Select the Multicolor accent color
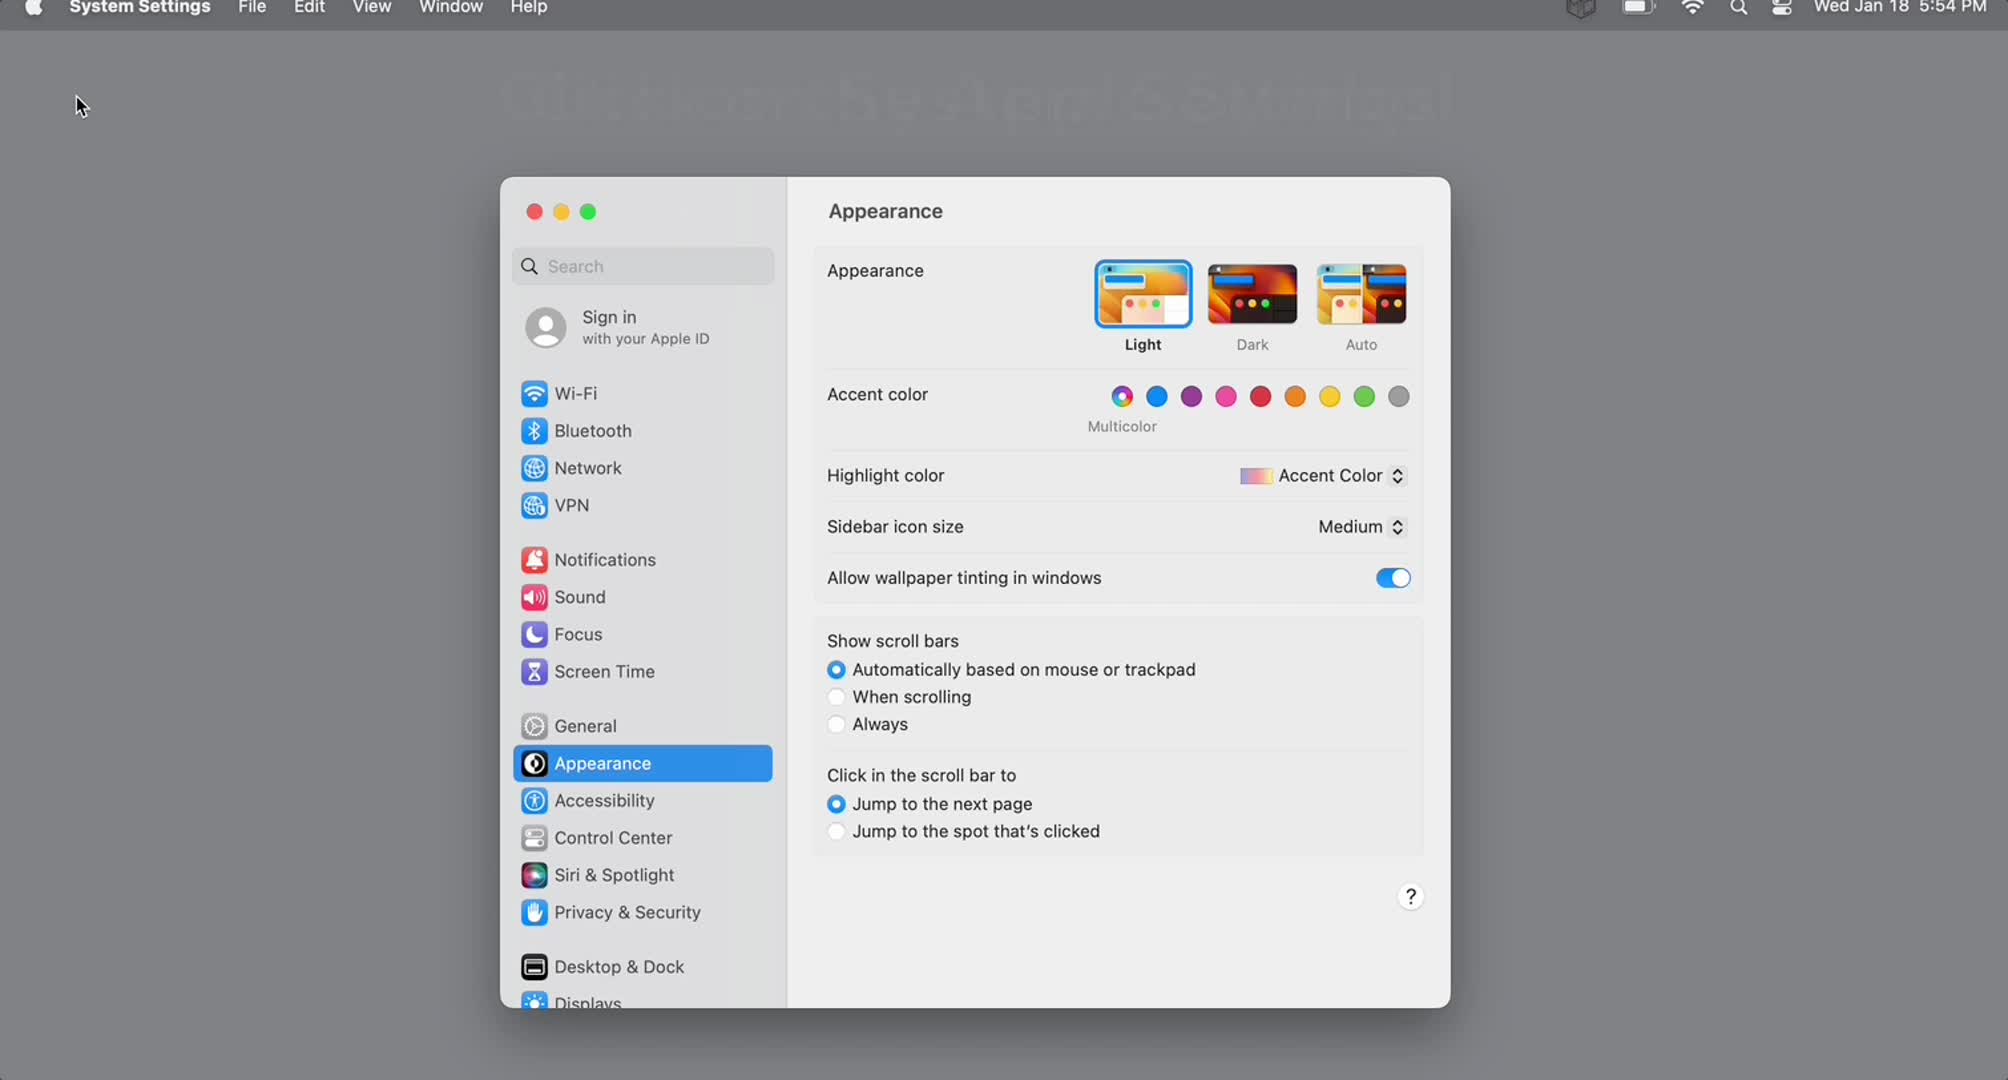Image resolution: width=2008 pixels, height=1080 pixels. pos(1122,397)
